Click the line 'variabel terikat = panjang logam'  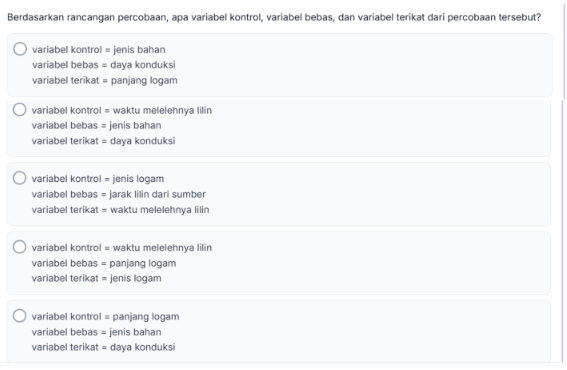105,80
